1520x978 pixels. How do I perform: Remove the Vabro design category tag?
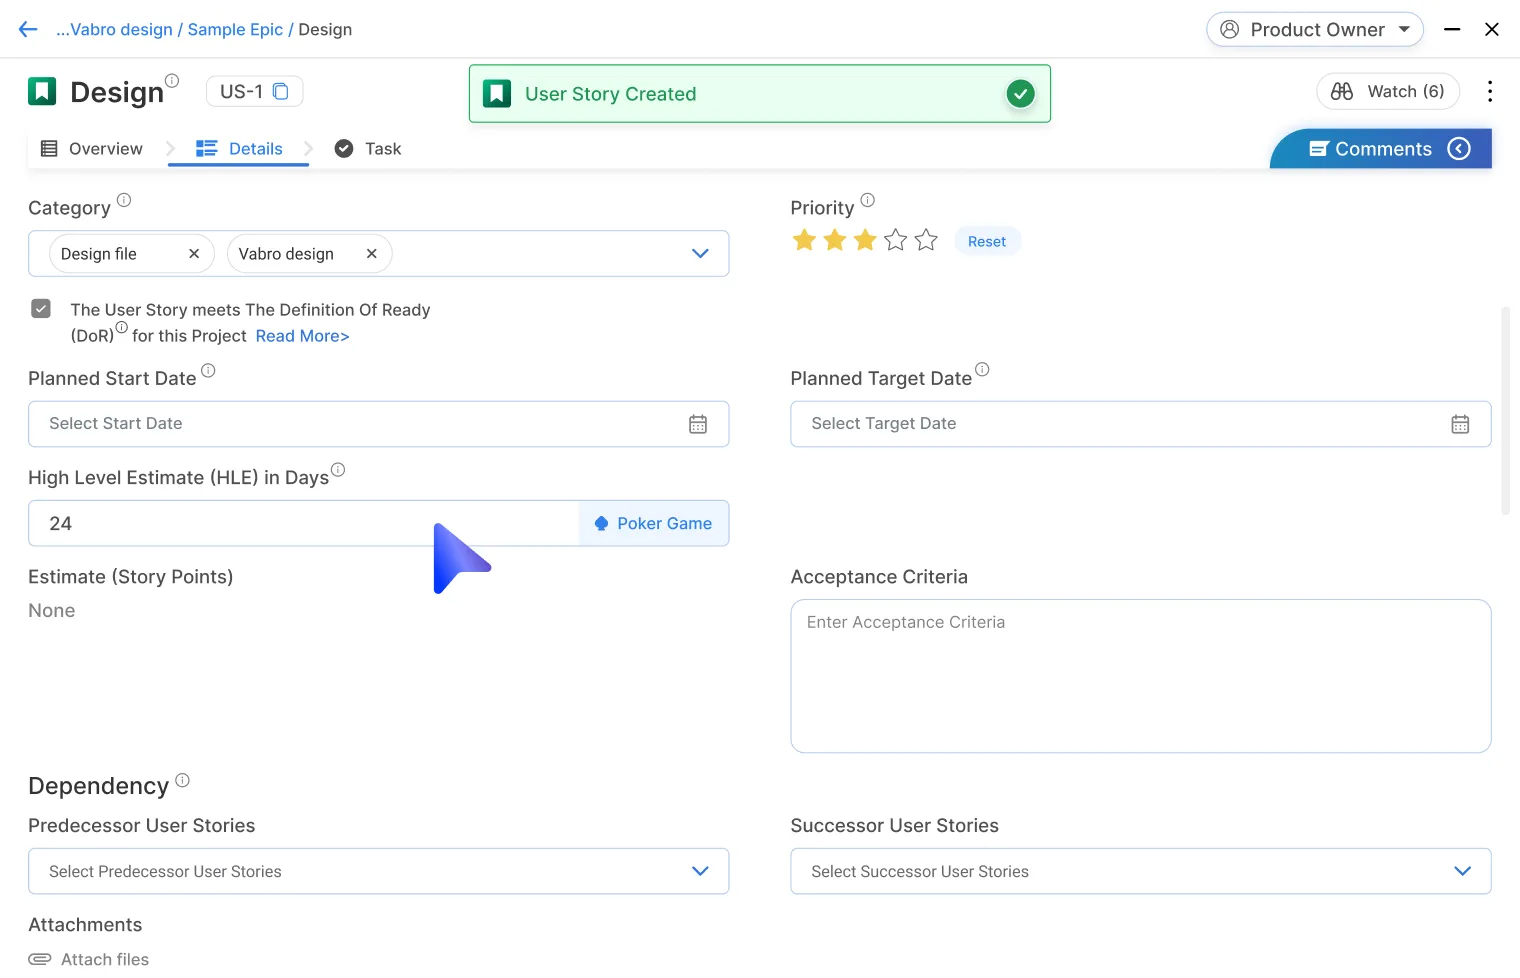(x=371, y=254)
